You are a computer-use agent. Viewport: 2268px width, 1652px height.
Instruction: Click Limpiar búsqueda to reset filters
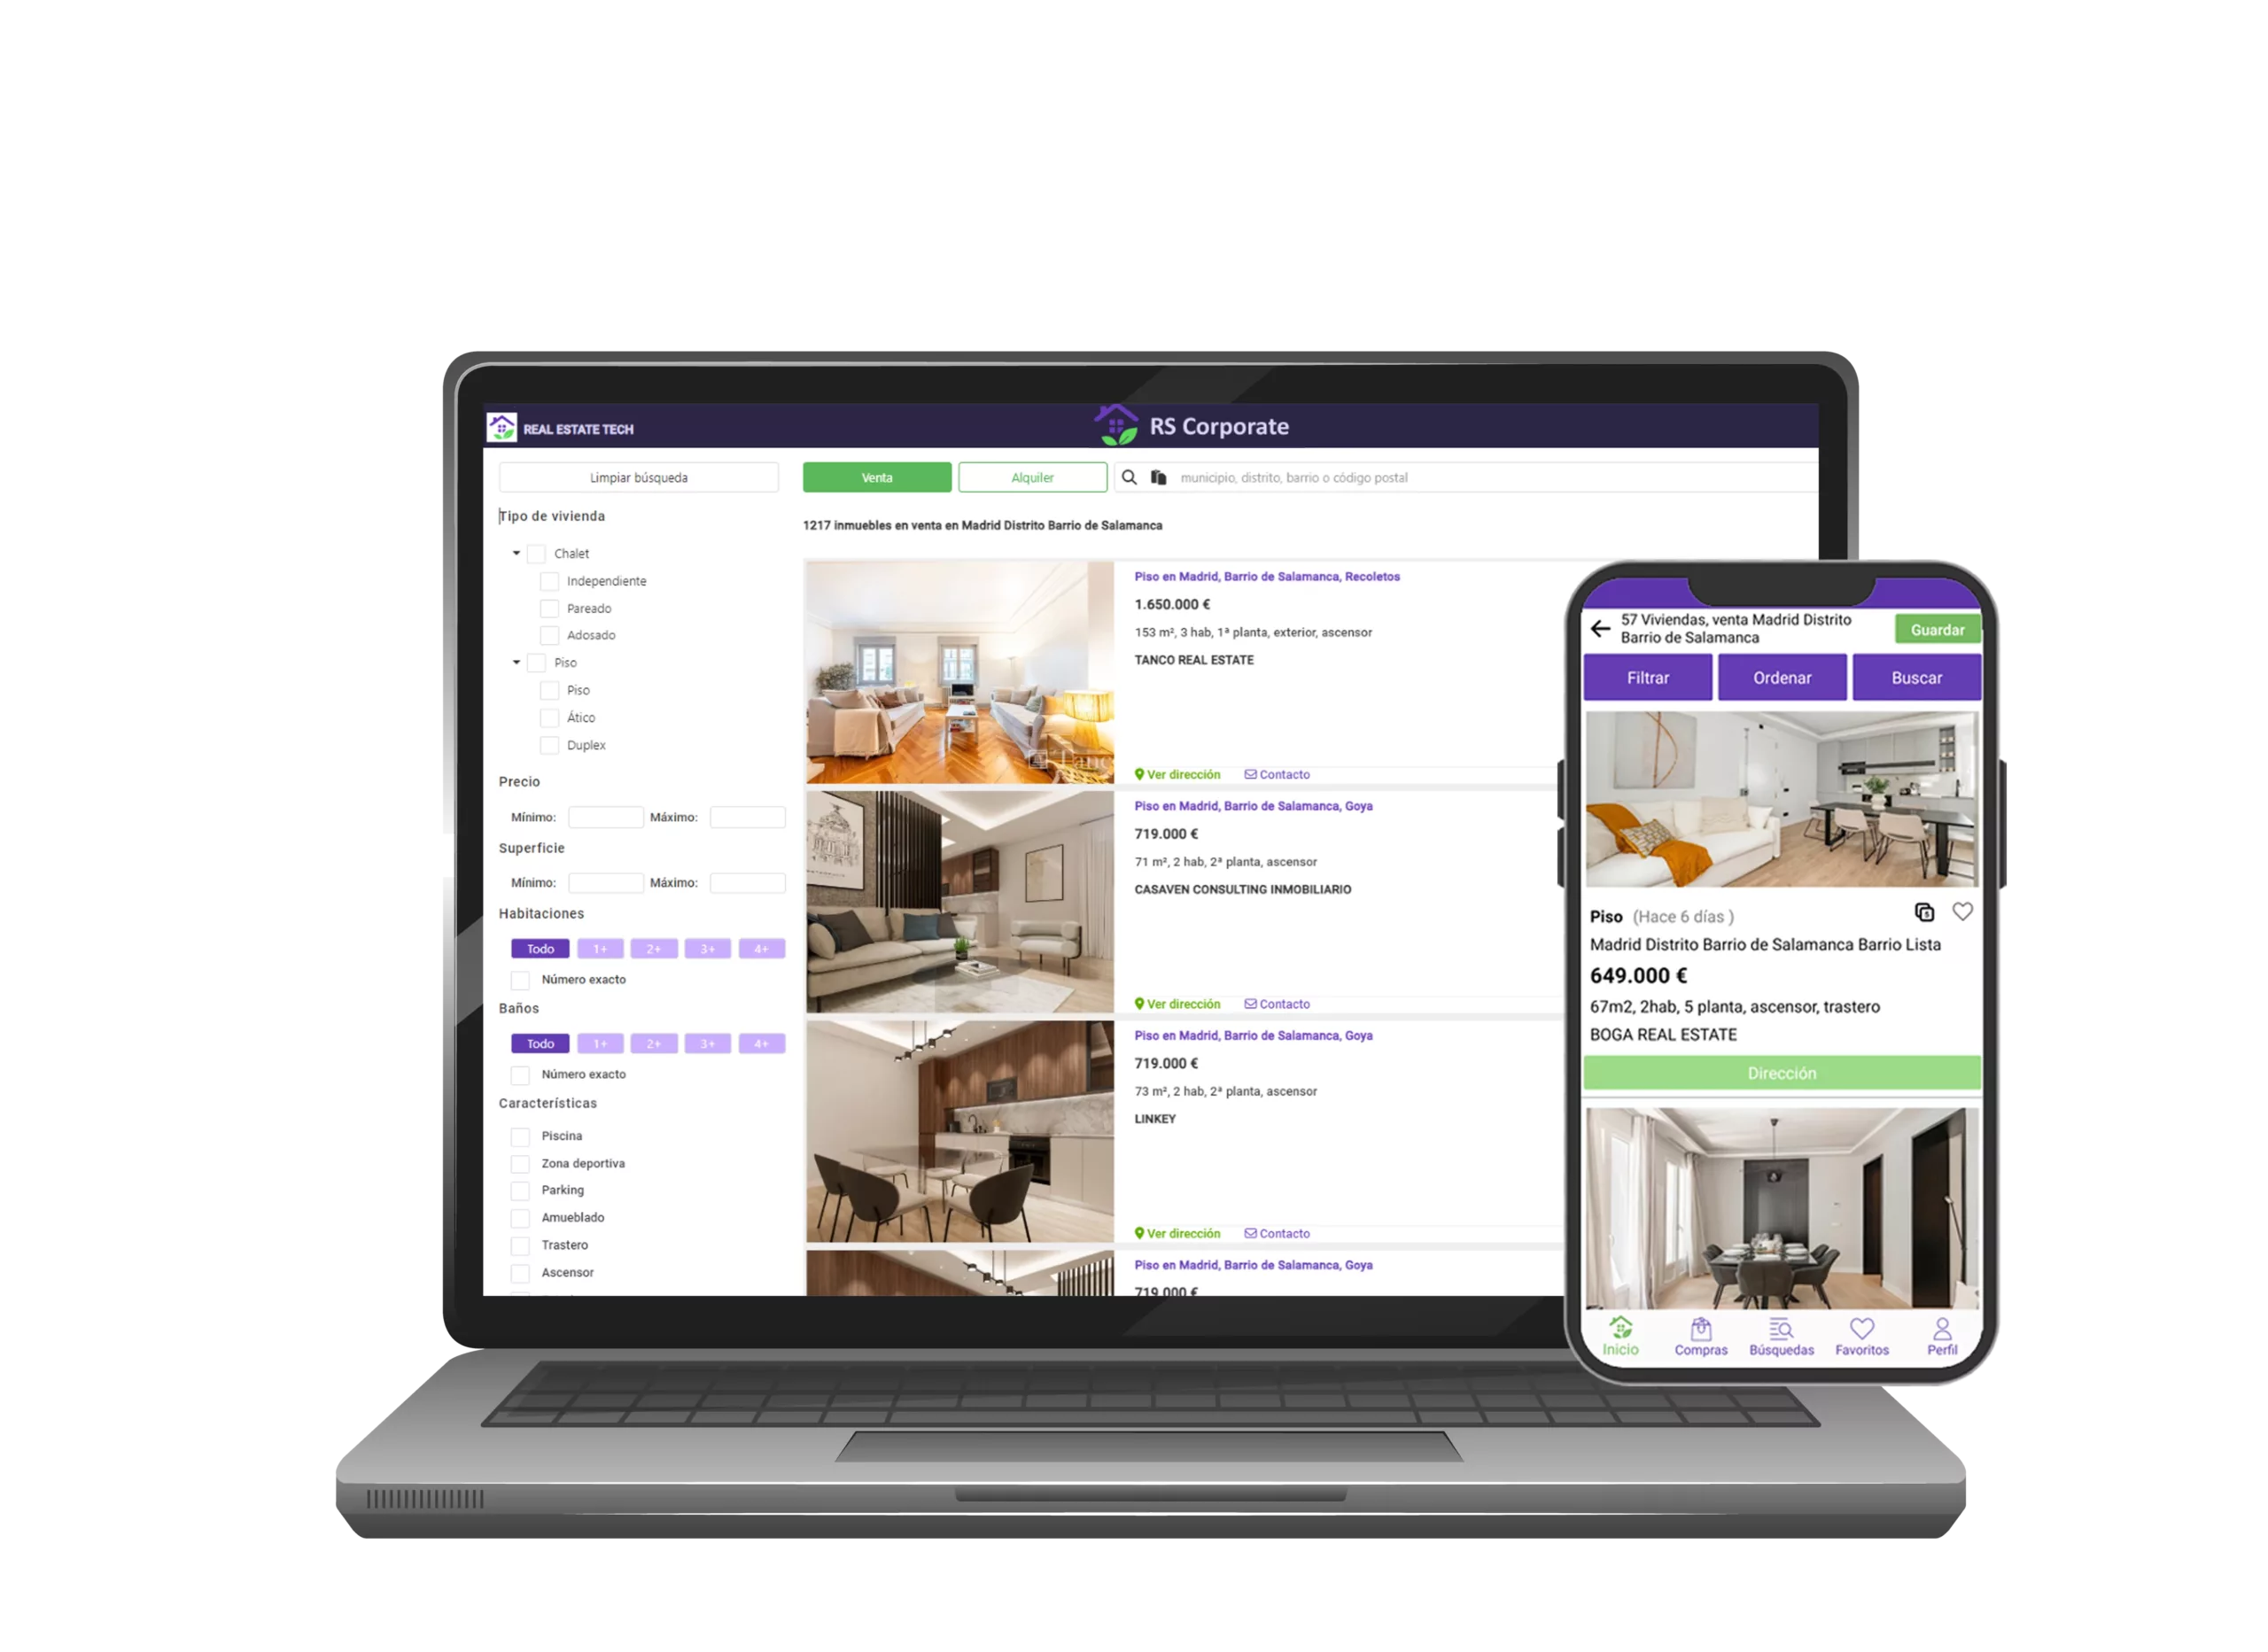(x=638, y=477)
